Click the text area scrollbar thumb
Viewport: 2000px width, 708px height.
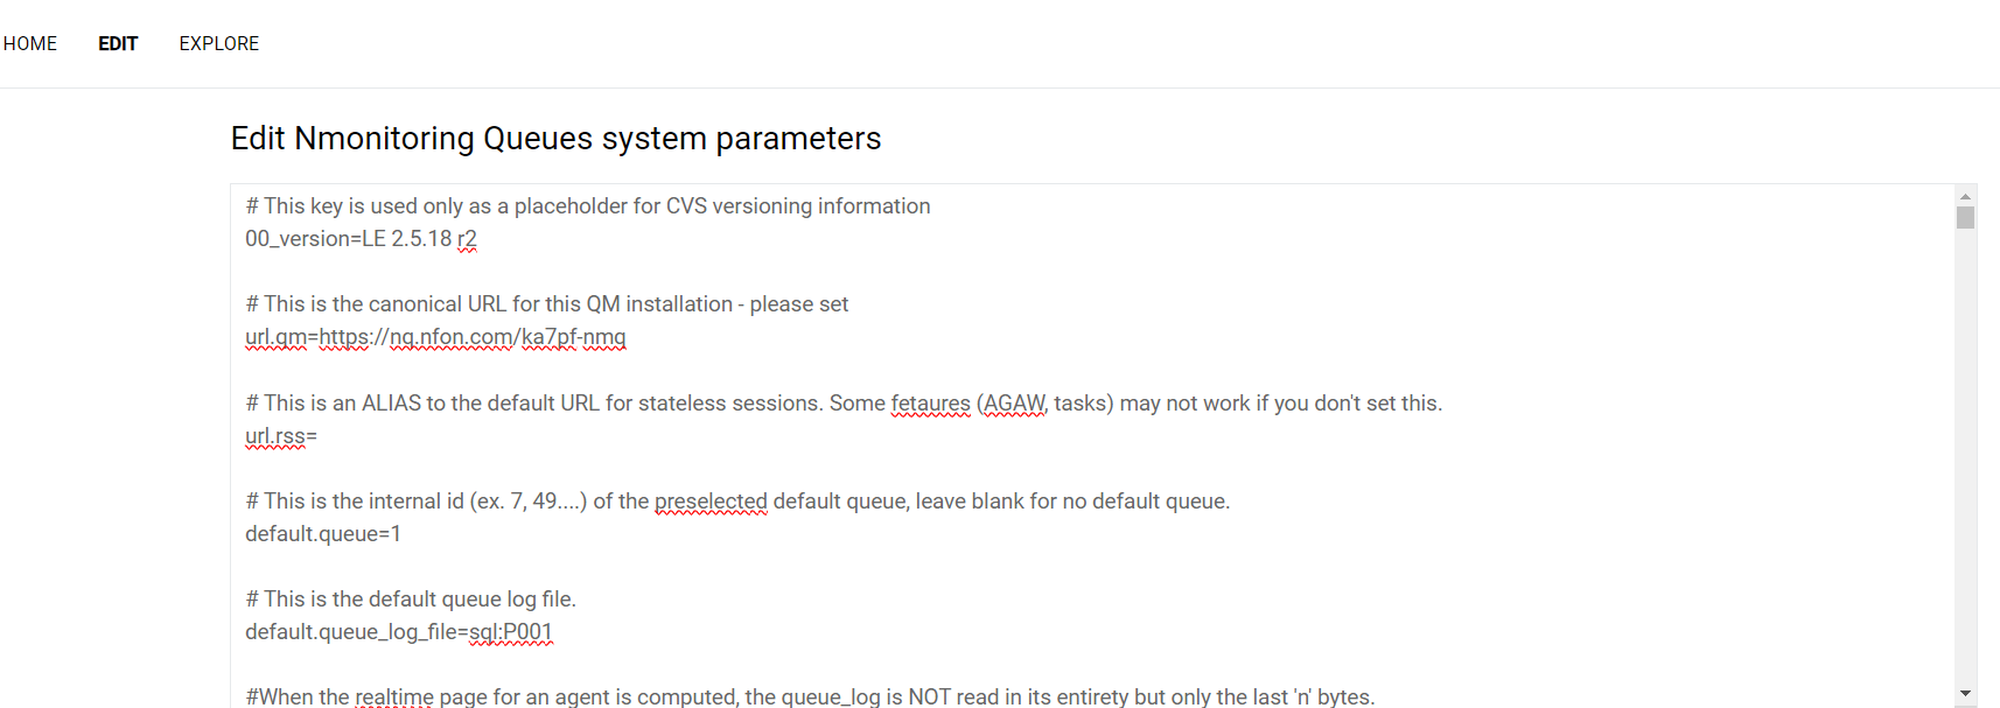click(x=1965, y=217)
